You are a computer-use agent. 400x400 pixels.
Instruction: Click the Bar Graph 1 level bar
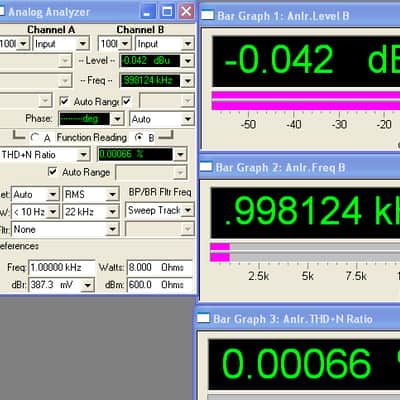[x=306, y=101]
